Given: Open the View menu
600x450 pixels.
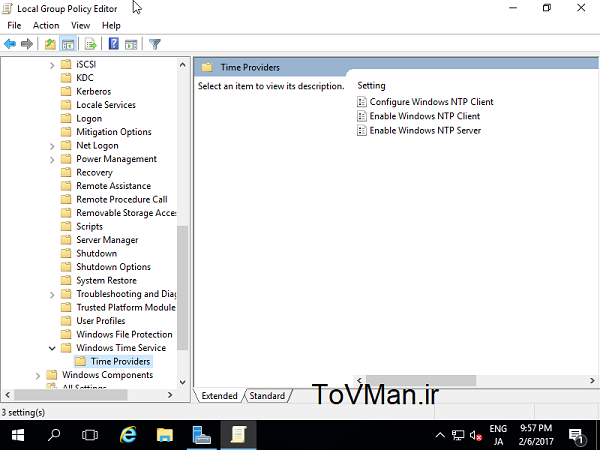Looking at the screenshot, I should tap(80, 25).
